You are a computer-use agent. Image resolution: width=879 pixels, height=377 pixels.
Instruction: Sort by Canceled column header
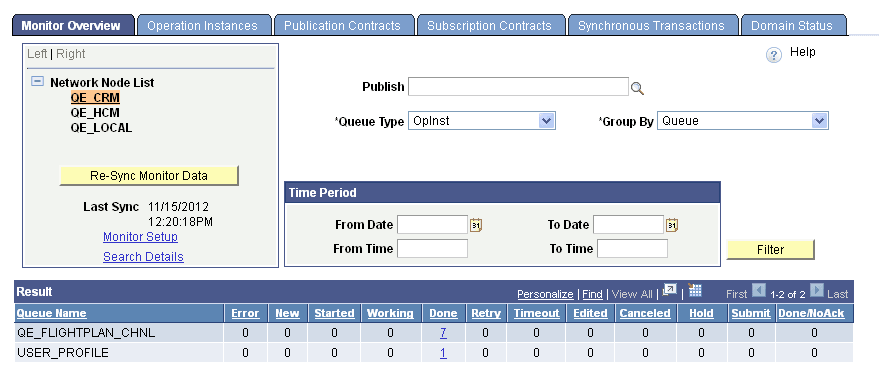point(645,313)
